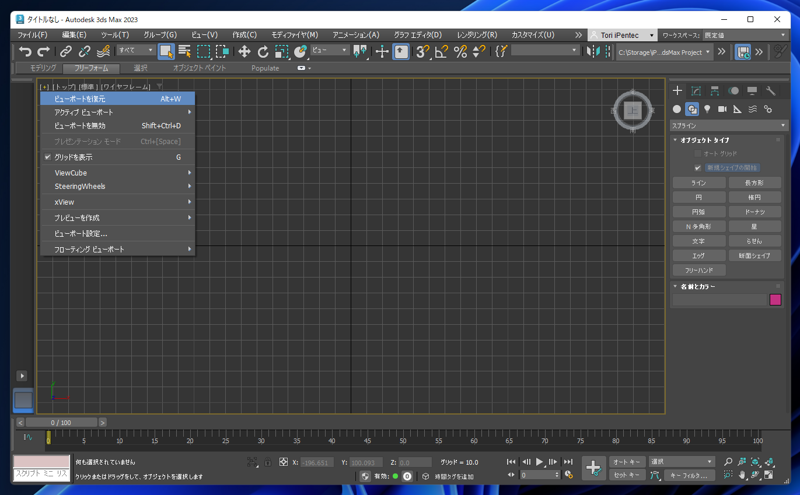Click the Redo arrow icon
Screen dimensions: 800x495
click(x=43, y=52)
